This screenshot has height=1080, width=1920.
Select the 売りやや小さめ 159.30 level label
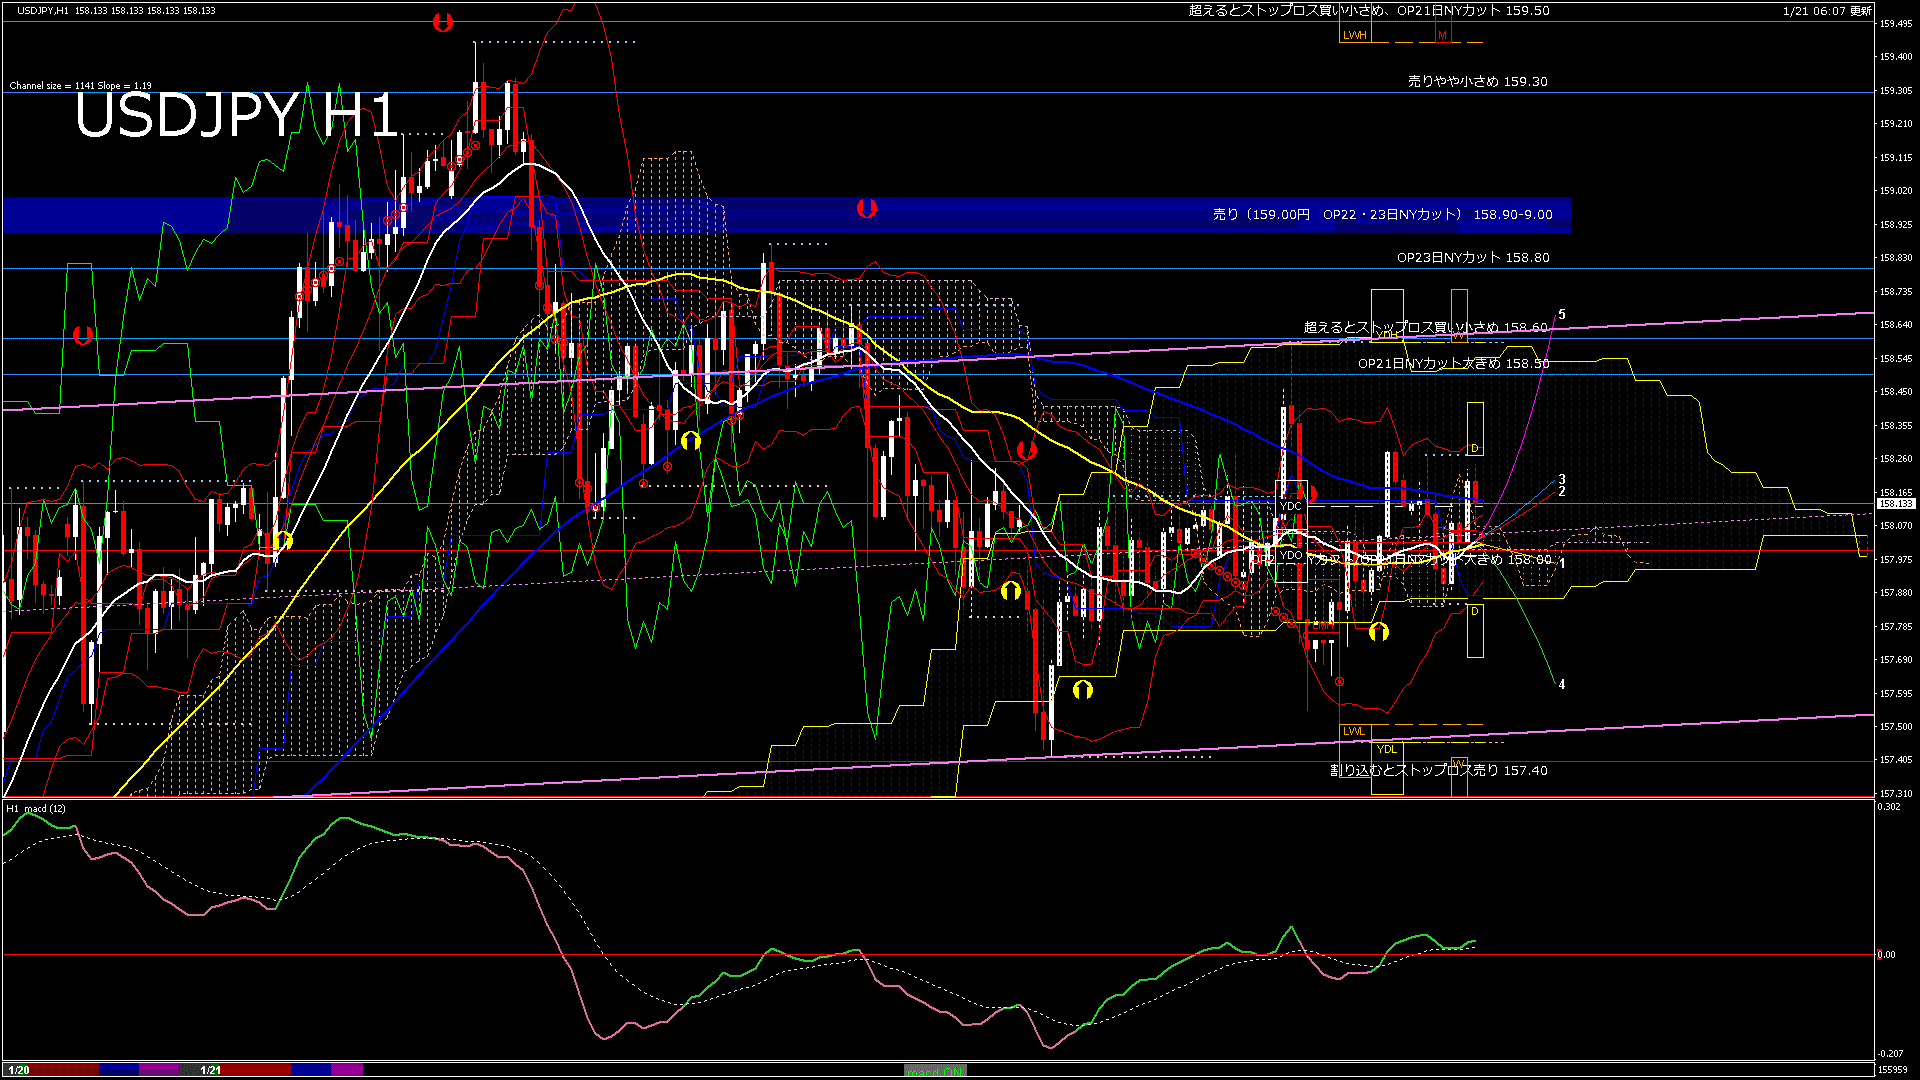tap(1477, 82)
